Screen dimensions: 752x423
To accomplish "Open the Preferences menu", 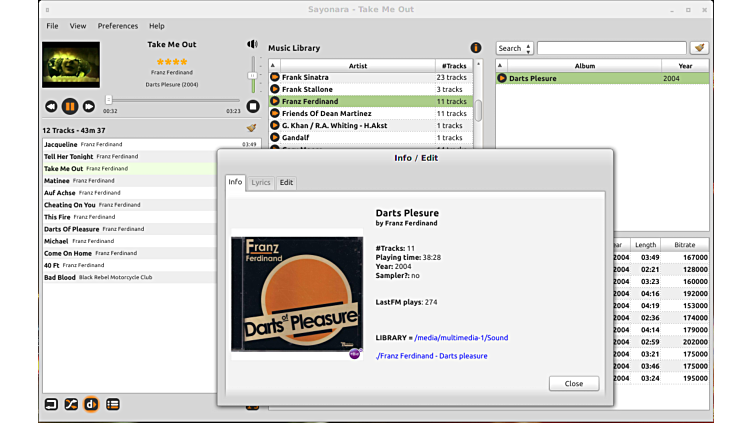I will click(x=118, y=26).
